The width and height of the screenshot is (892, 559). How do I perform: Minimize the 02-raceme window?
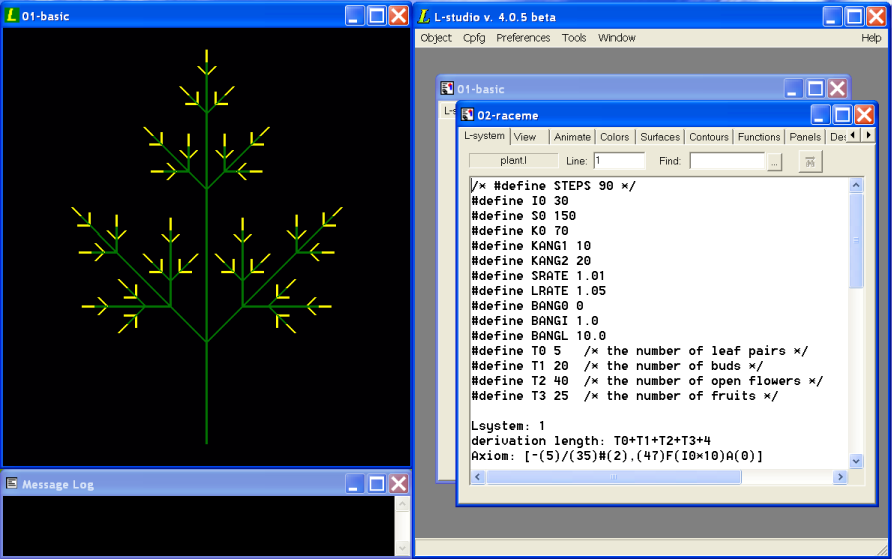click(820, 115)
